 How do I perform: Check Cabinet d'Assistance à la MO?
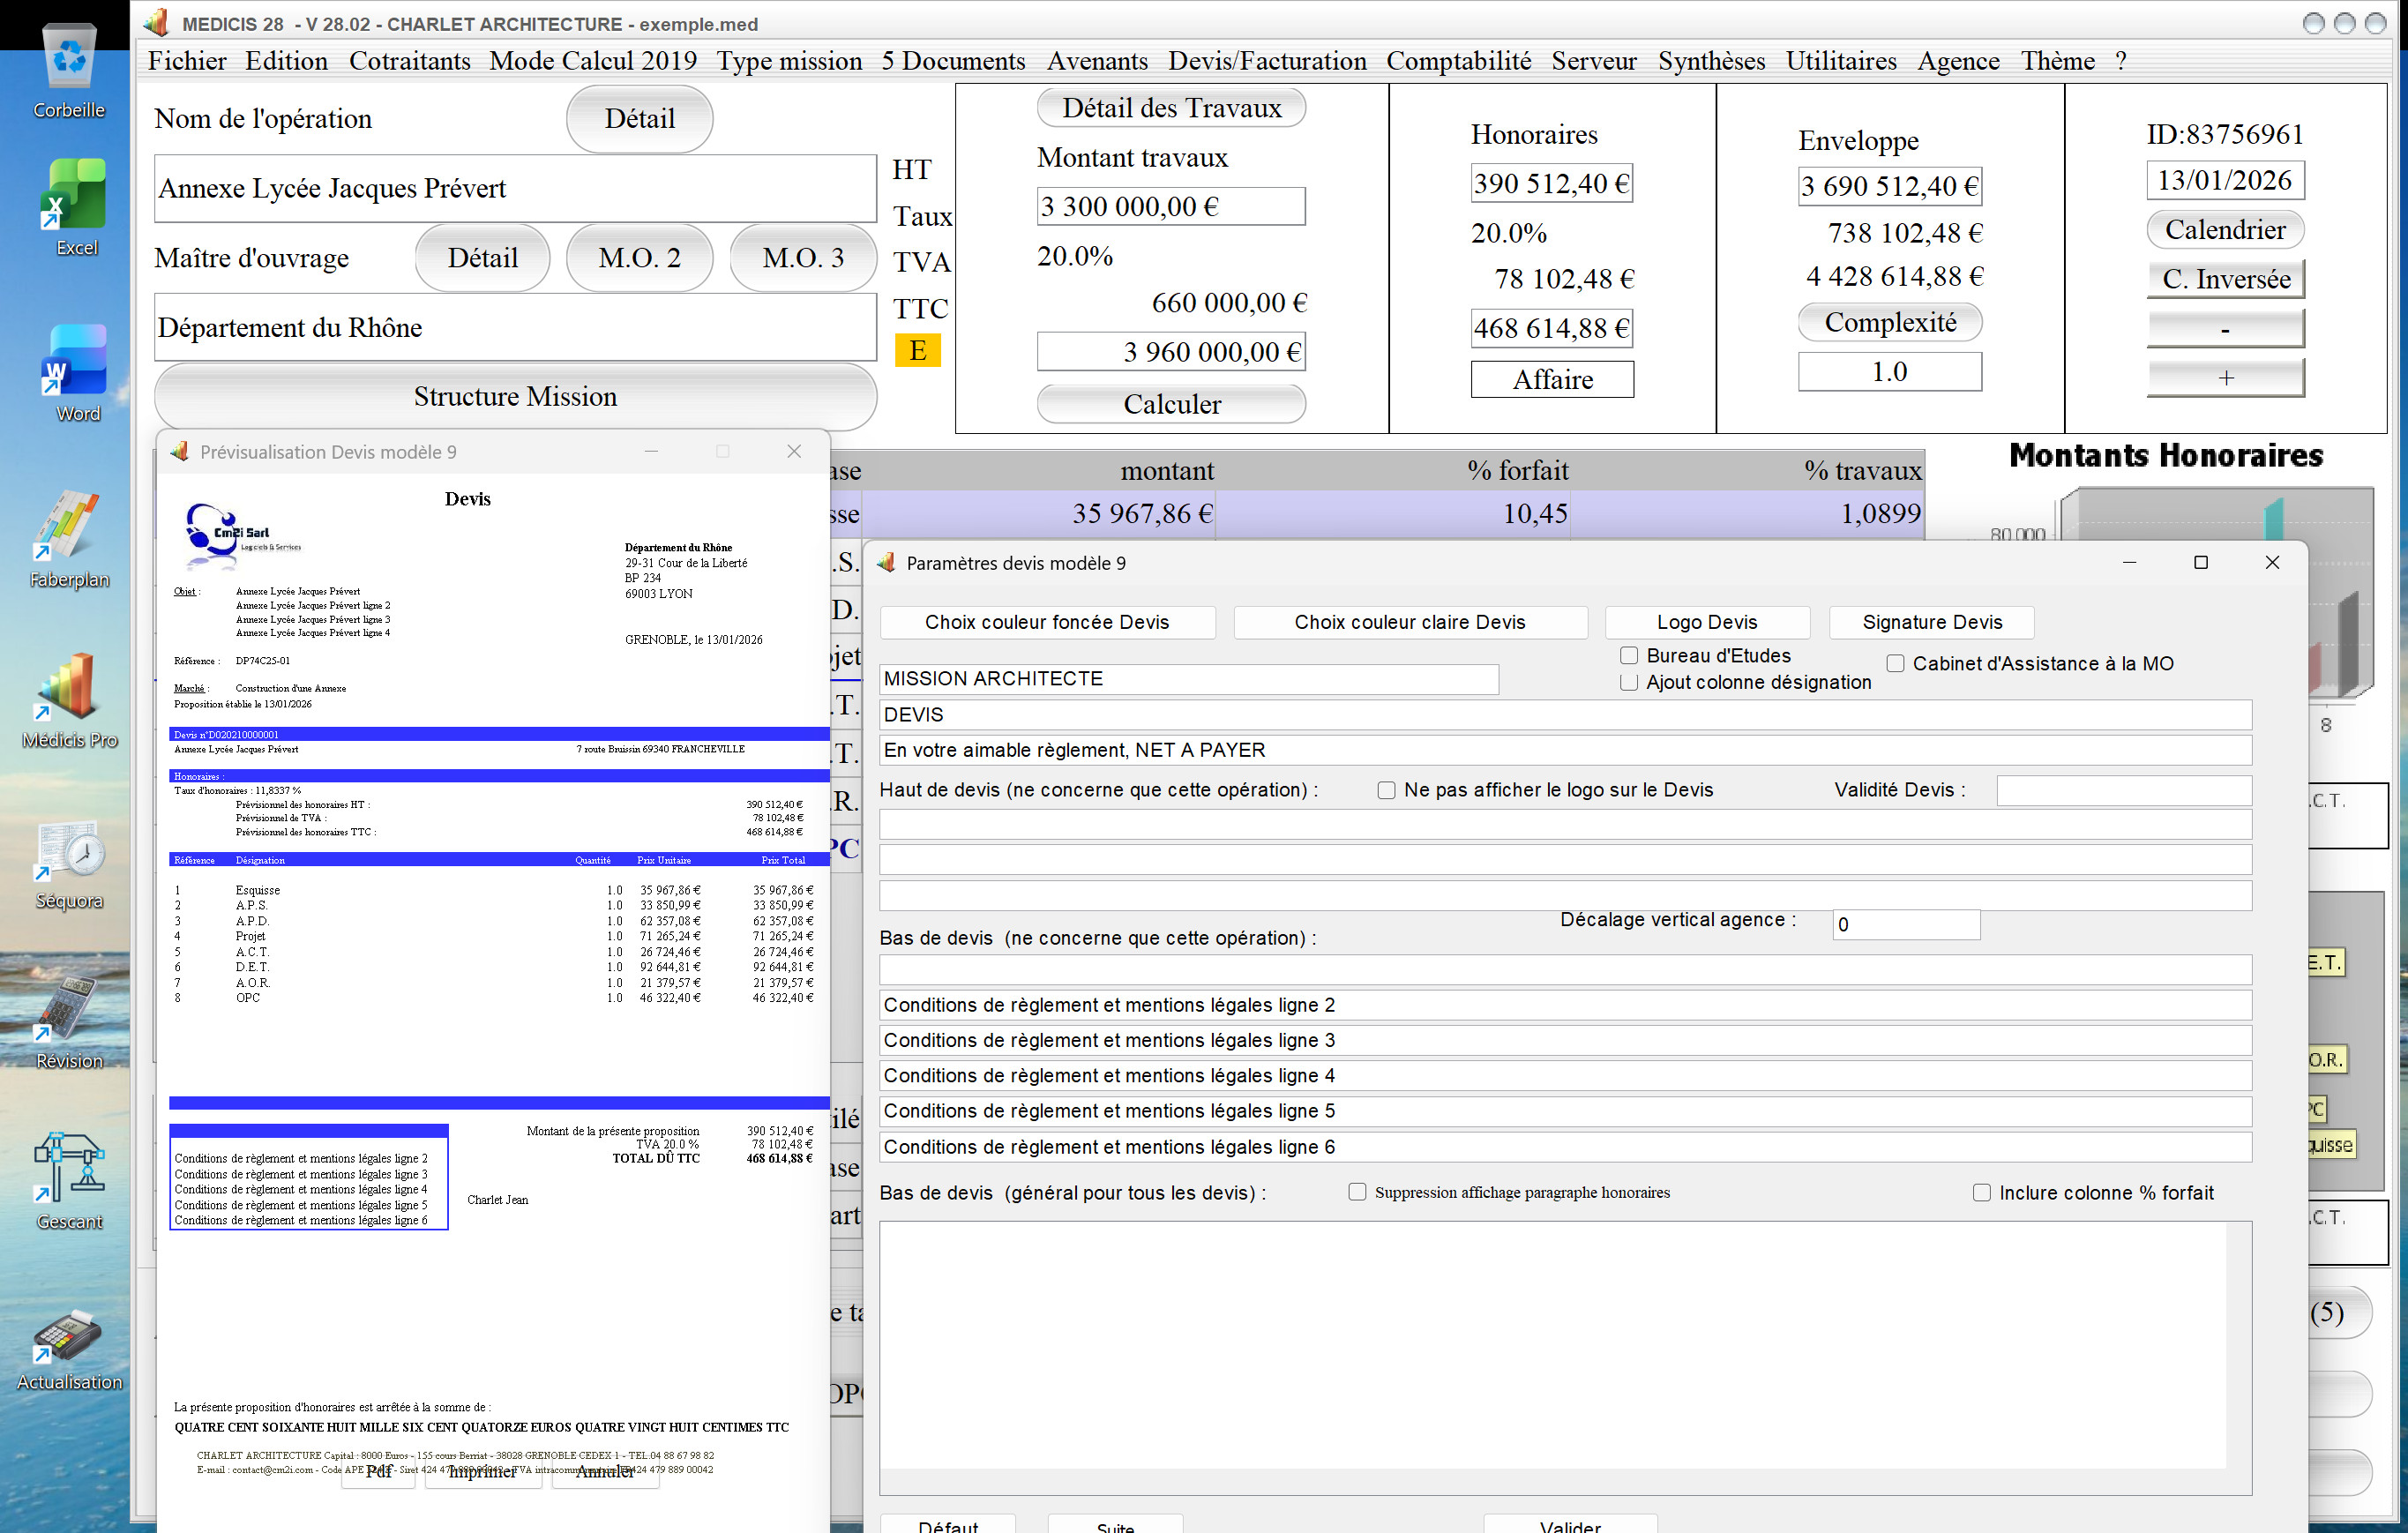coord(1895,663)
